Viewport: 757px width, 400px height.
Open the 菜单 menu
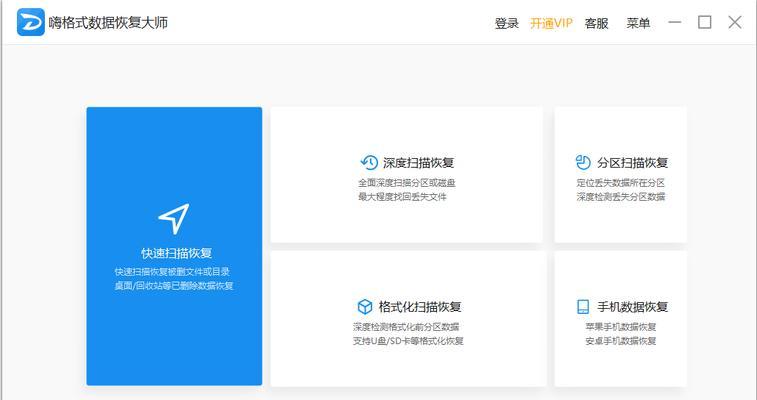(638, 23)
